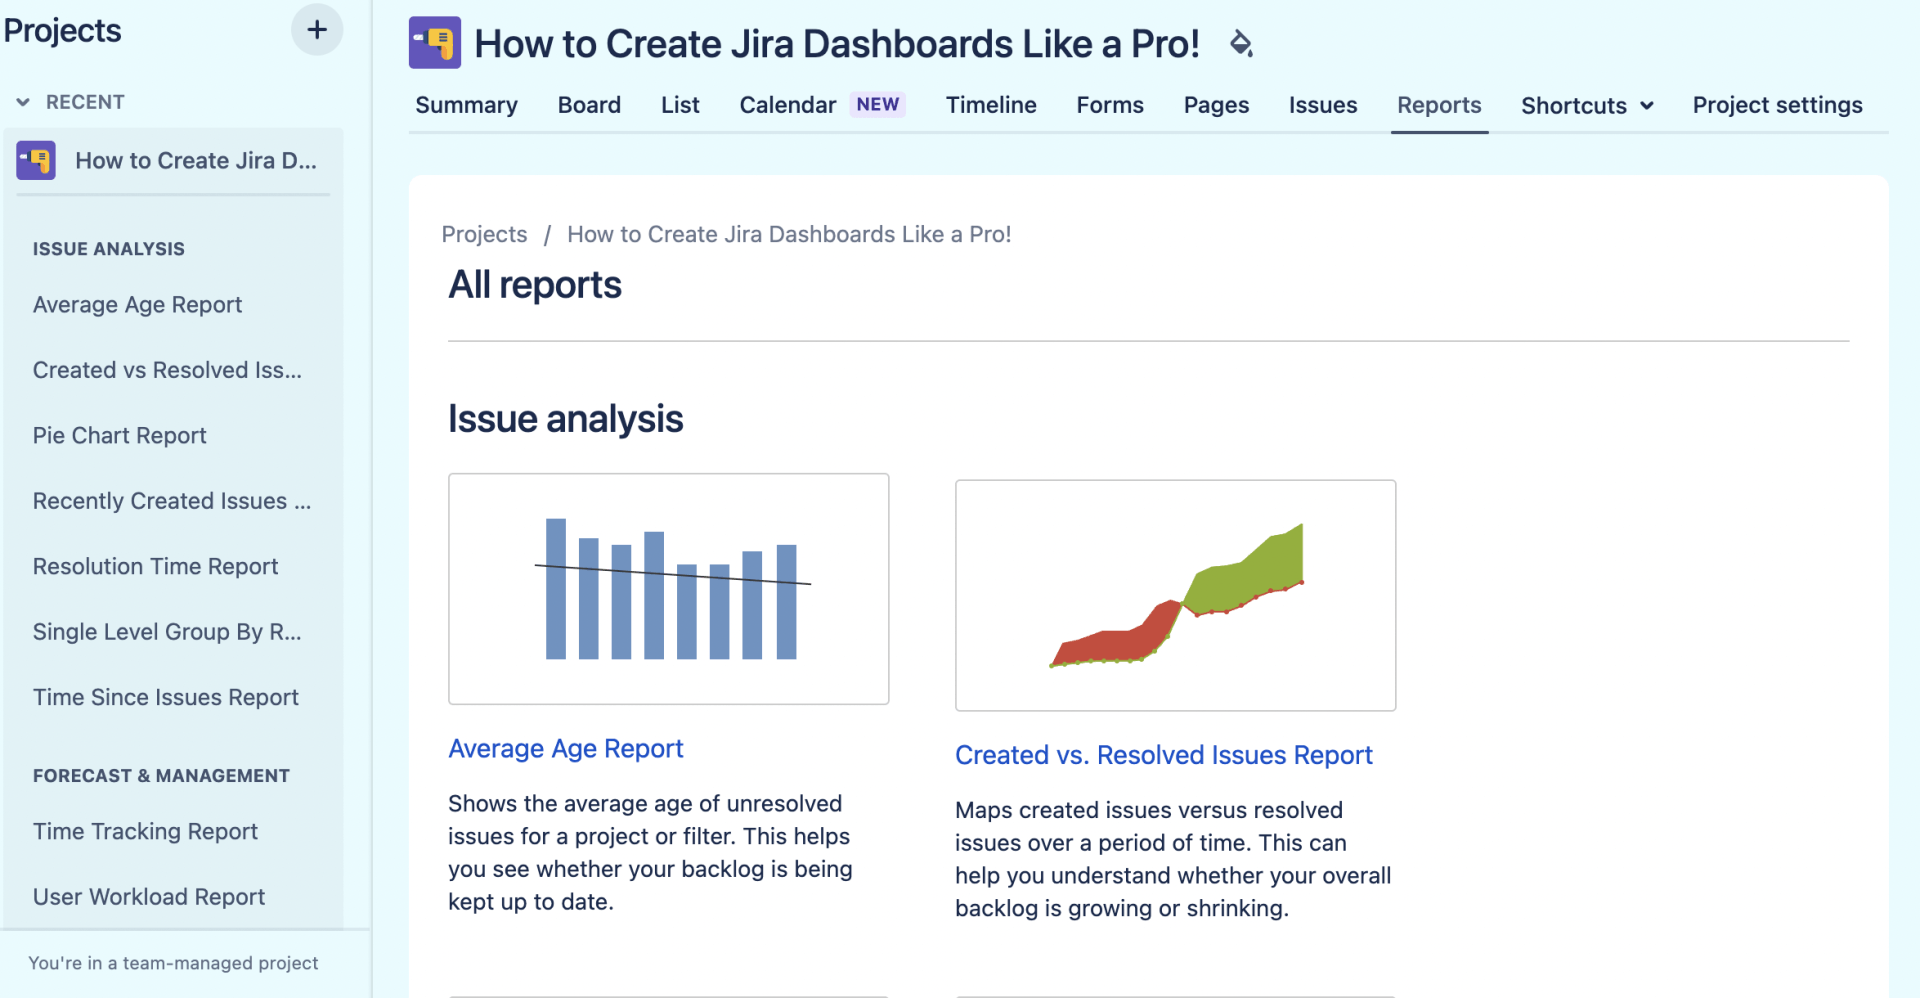Open Created vs. Resolved Issues Report link

[1163, 755]
